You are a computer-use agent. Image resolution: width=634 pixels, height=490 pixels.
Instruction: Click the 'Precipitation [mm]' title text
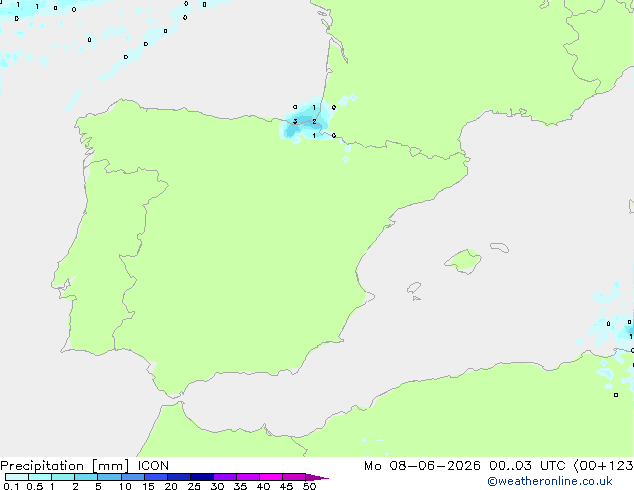coord(65,466)
